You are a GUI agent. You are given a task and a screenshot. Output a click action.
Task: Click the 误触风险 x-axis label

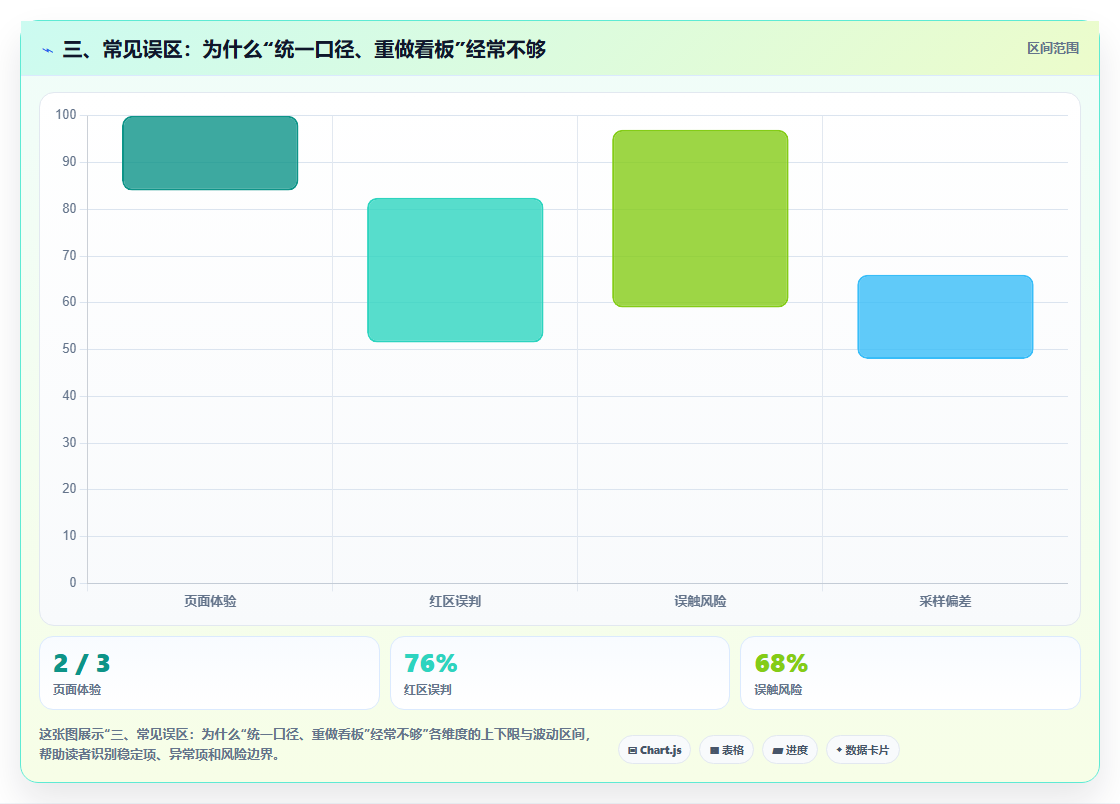[x=700, y=601]
